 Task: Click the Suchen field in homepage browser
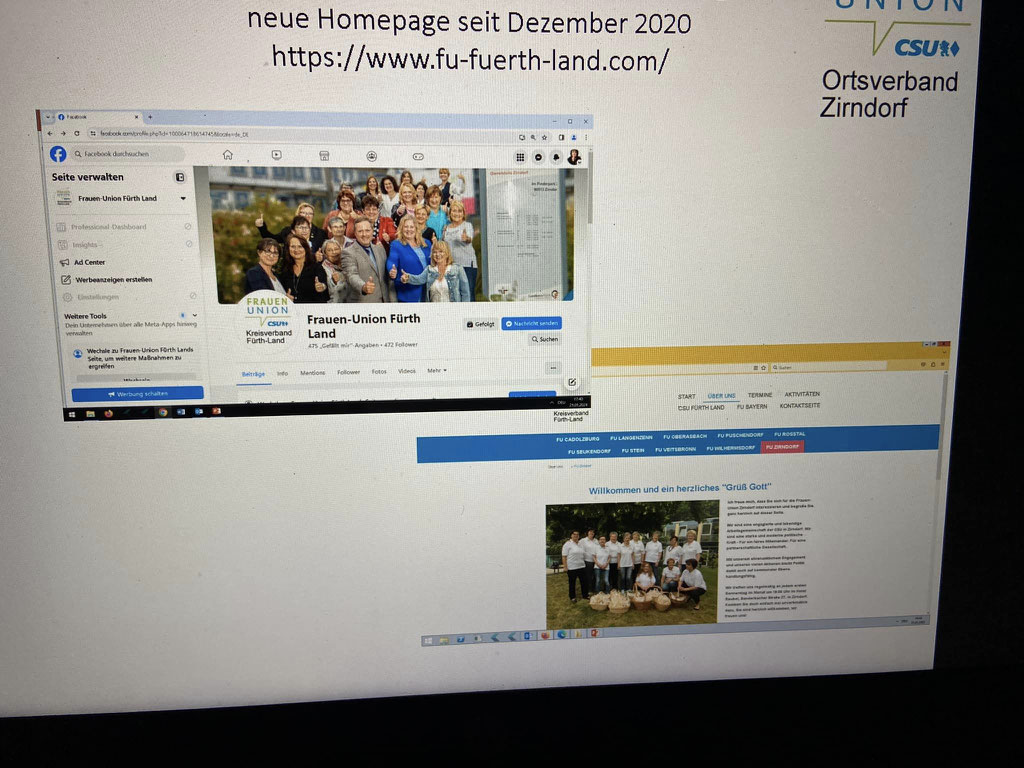click(828, 367)
